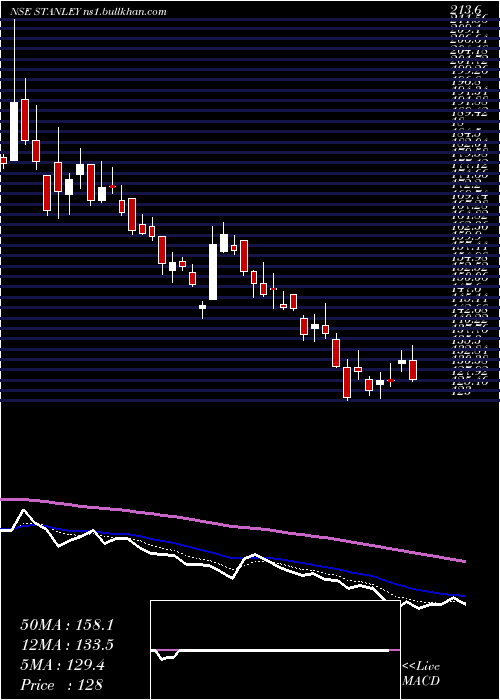Click the Price : 128 label
Image resolution: width=500 pixels, height=700 pixels.
(x=62, y=685)
